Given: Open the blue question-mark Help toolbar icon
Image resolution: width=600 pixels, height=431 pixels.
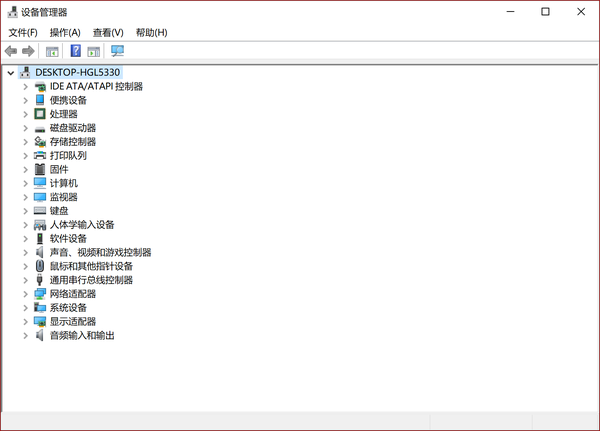Looking at the screenshot, I should coord(76,51).
